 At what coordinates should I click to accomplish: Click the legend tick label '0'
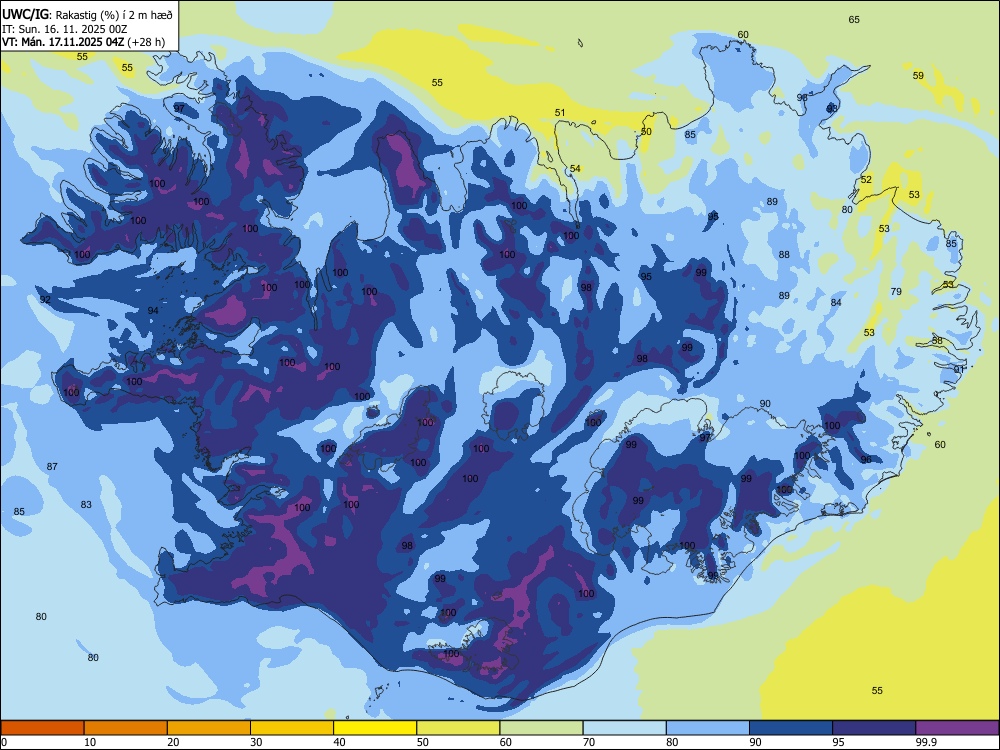[x=4, y=742]
